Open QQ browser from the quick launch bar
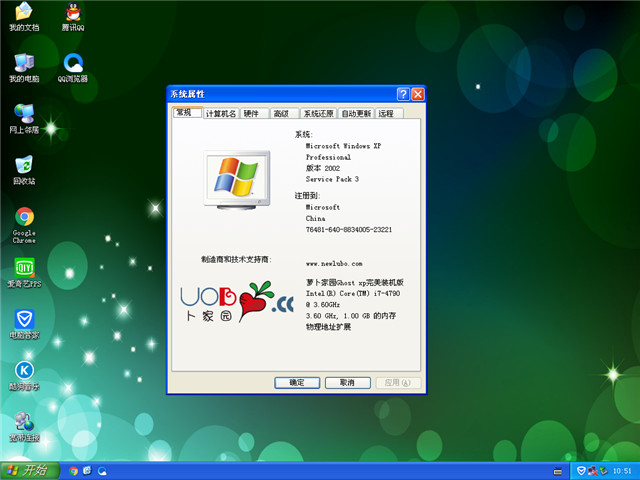 (x=102, y=471)
